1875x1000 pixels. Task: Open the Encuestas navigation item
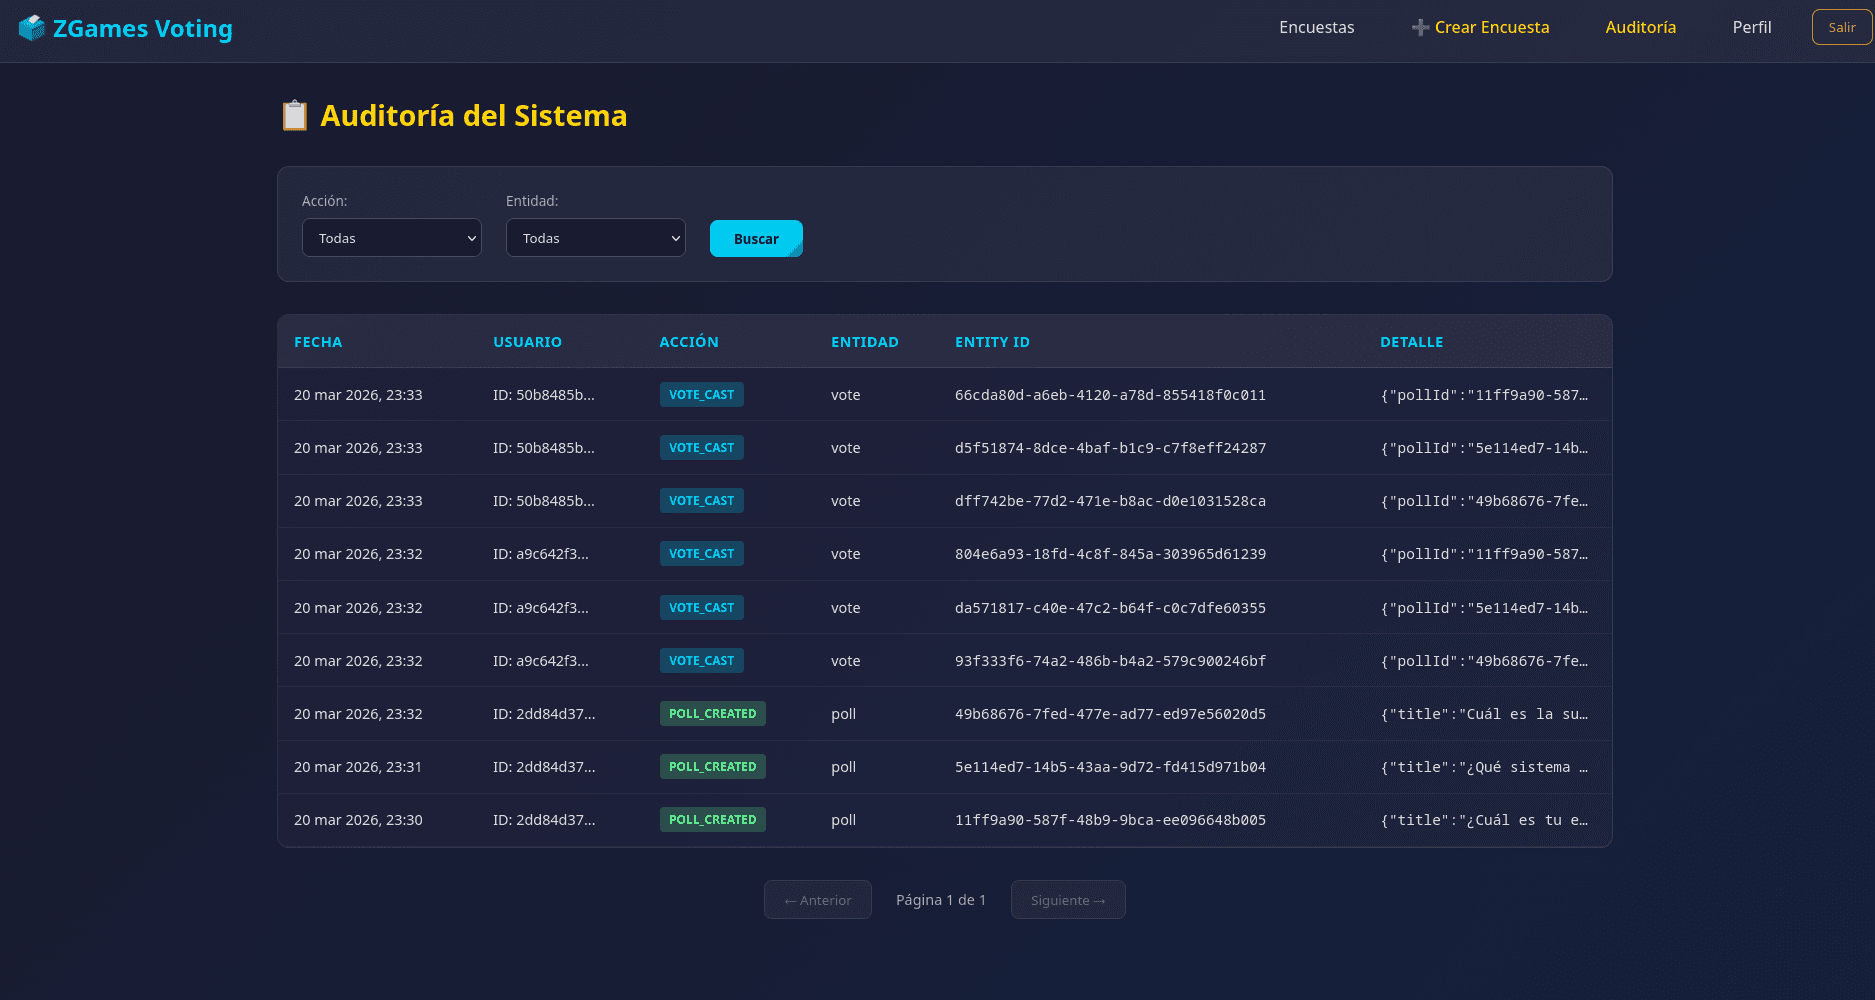pos(1317,28)
